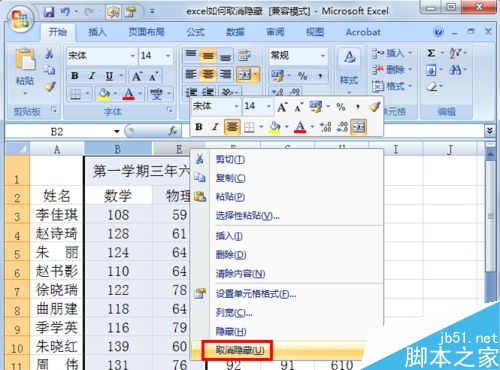Apply ribbon red font color
Screen dimensions: 500x370
click(x=128, y=94)
